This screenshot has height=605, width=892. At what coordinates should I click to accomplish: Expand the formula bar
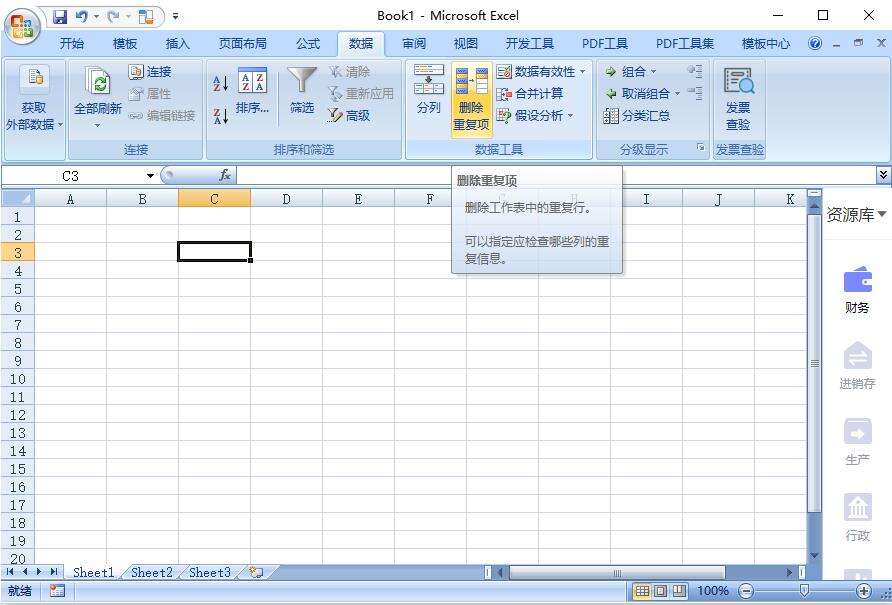pyautogui.click(x=883, y=175)
